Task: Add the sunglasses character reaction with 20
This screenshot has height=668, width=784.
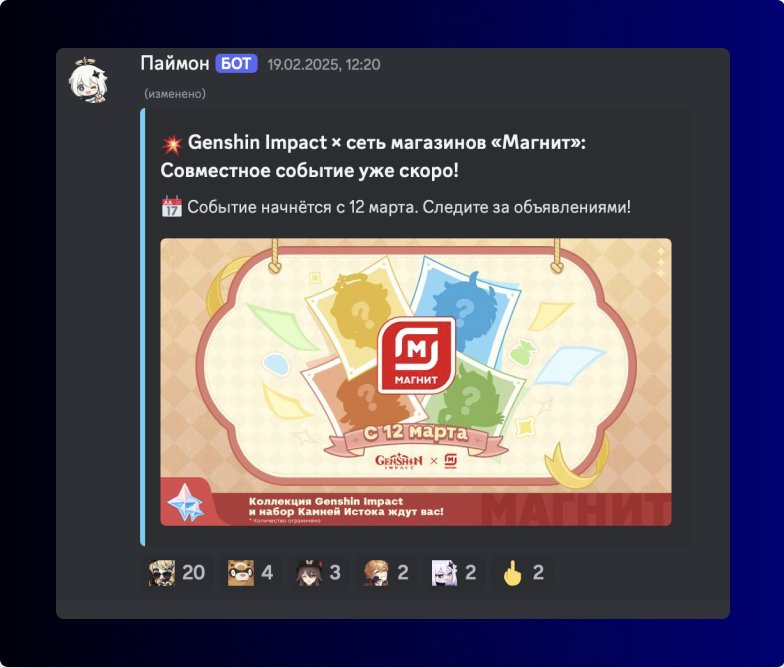Action: pyautogui.click(x=177, y=572)
